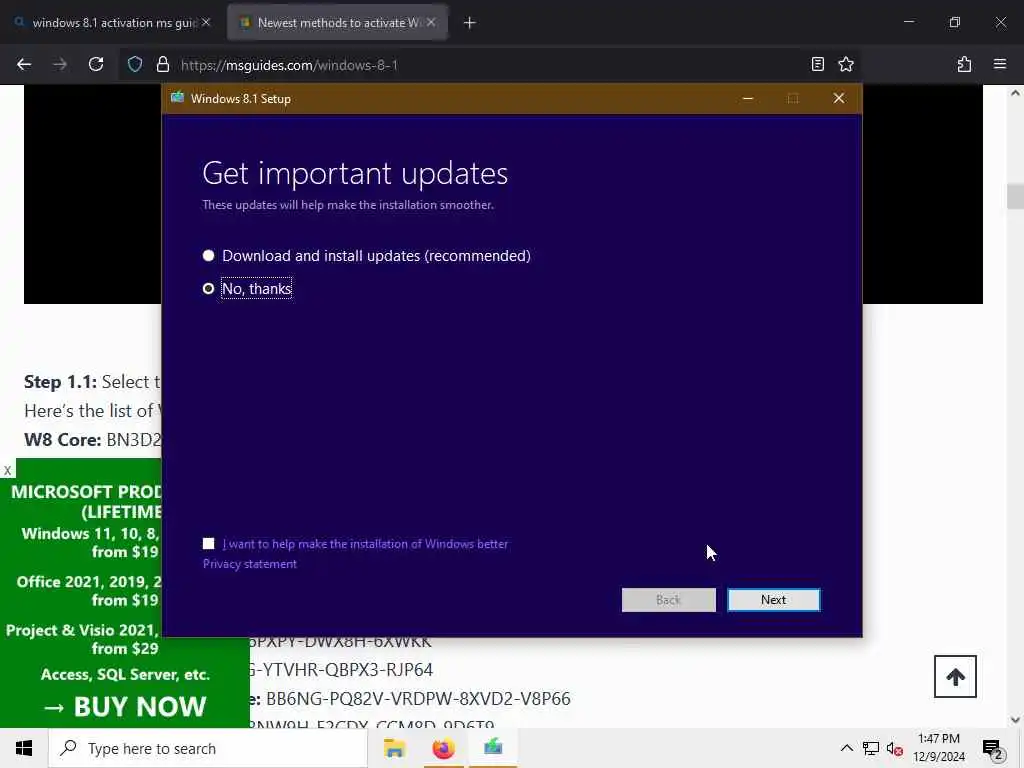The width and height of the screenshot is (1024, 768).
Task: Click the page scrollbar up arrow
Action: point(1015,93)
